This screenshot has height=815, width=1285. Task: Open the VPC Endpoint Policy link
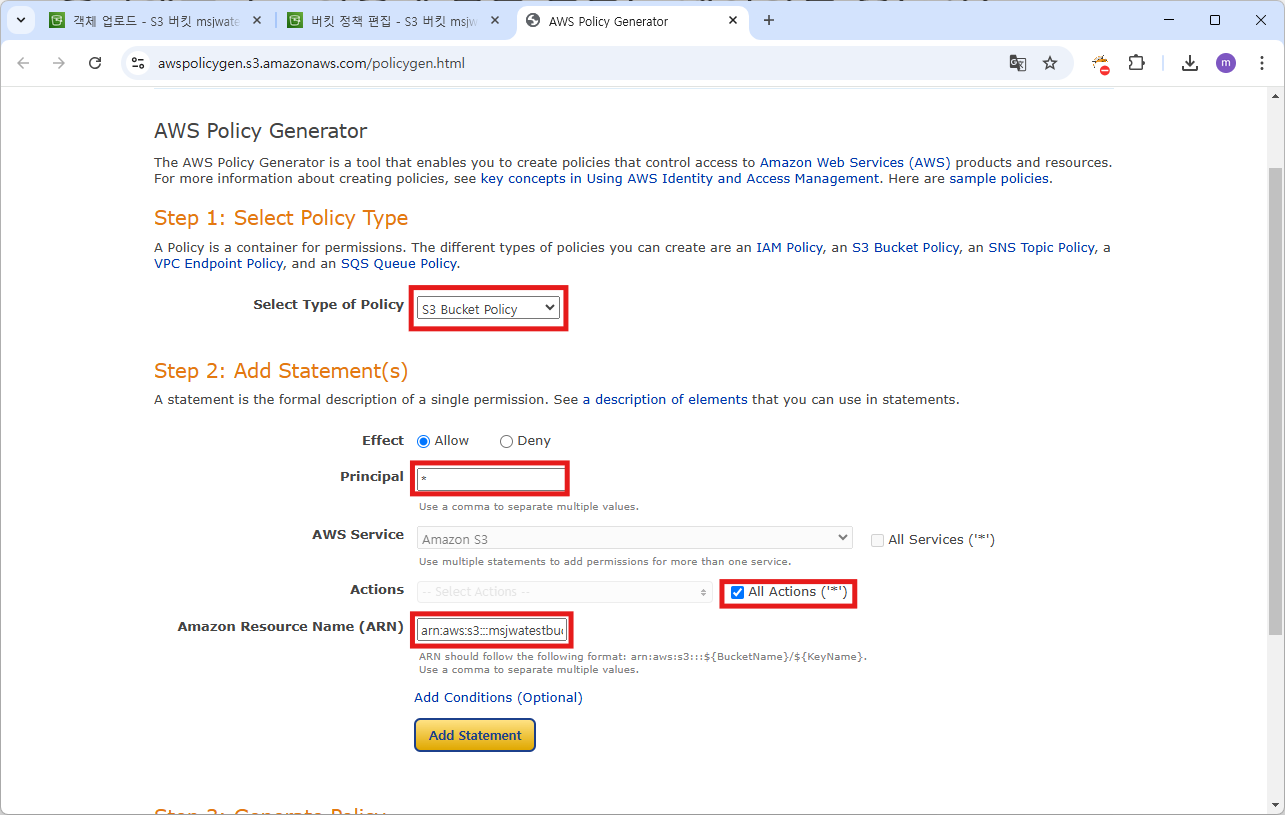pos(218,263)
